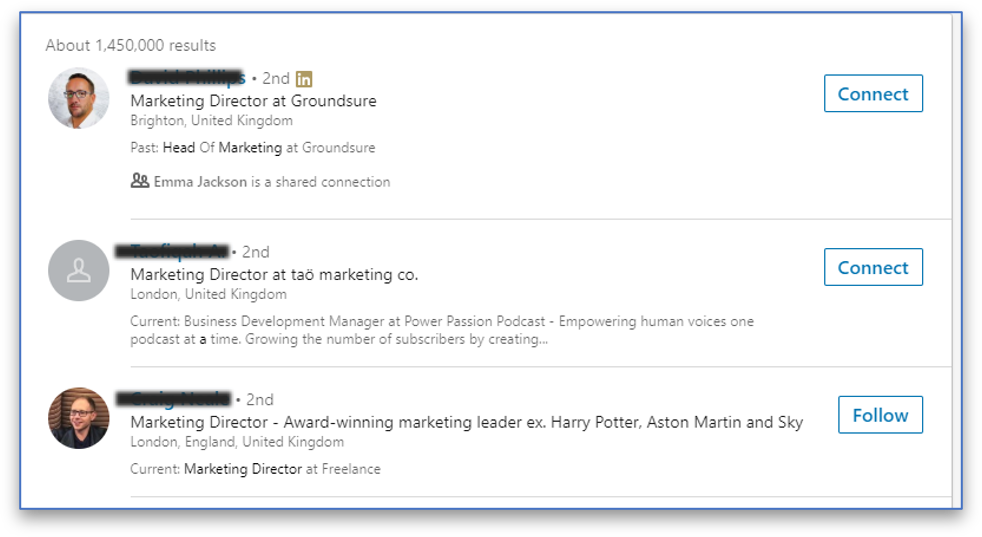This screenshot has height=537, width=982.
Task: Click the "Past: Head Of Marketing" line
Action: (x=252, y=148)
